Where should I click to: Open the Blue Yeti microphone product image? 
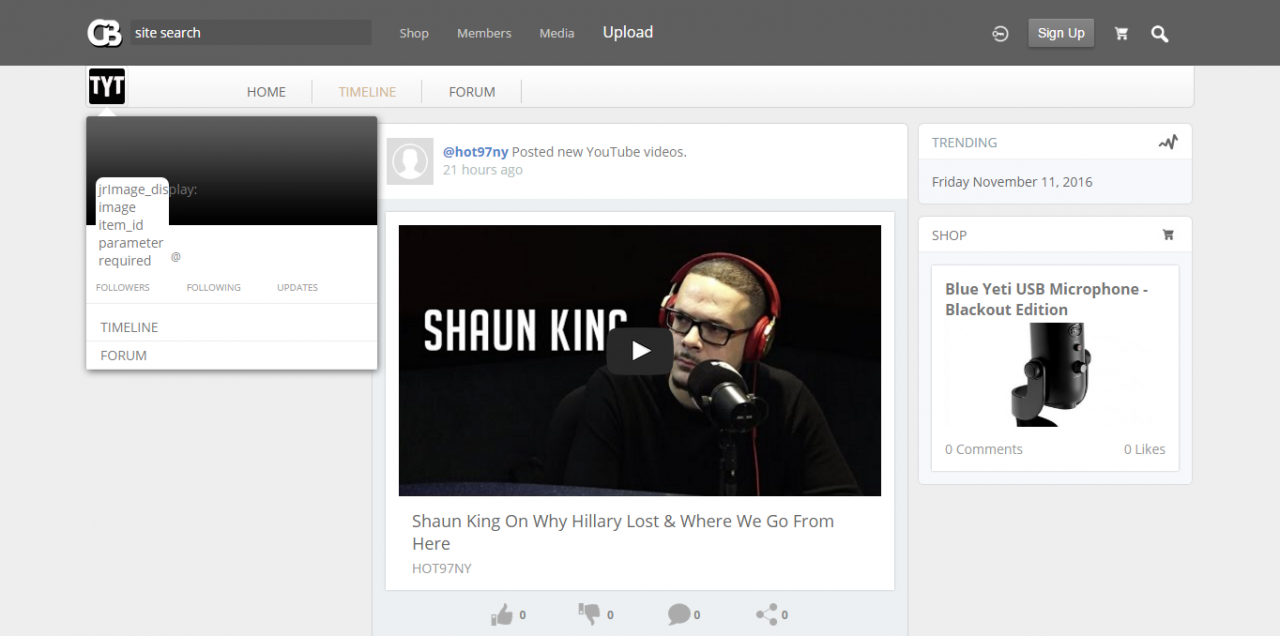tap(1055, 375)
